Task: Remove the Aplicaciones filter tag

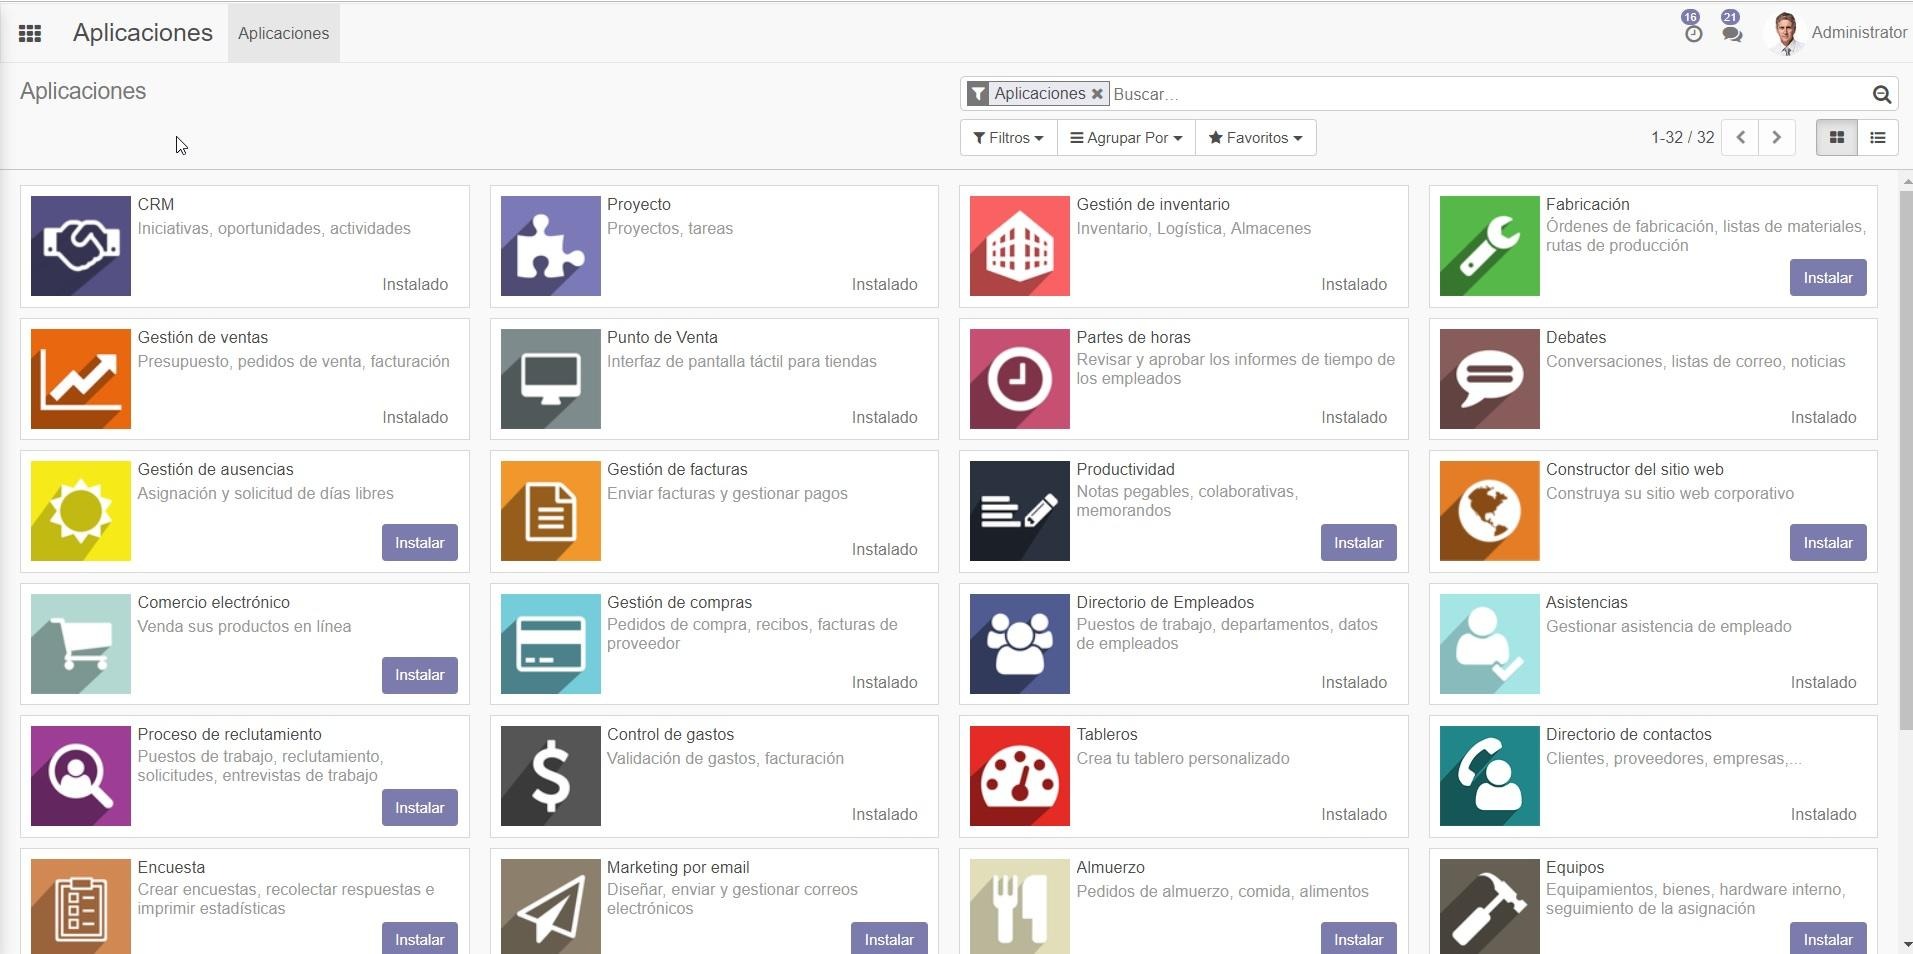Action: tap(1097, 94)
